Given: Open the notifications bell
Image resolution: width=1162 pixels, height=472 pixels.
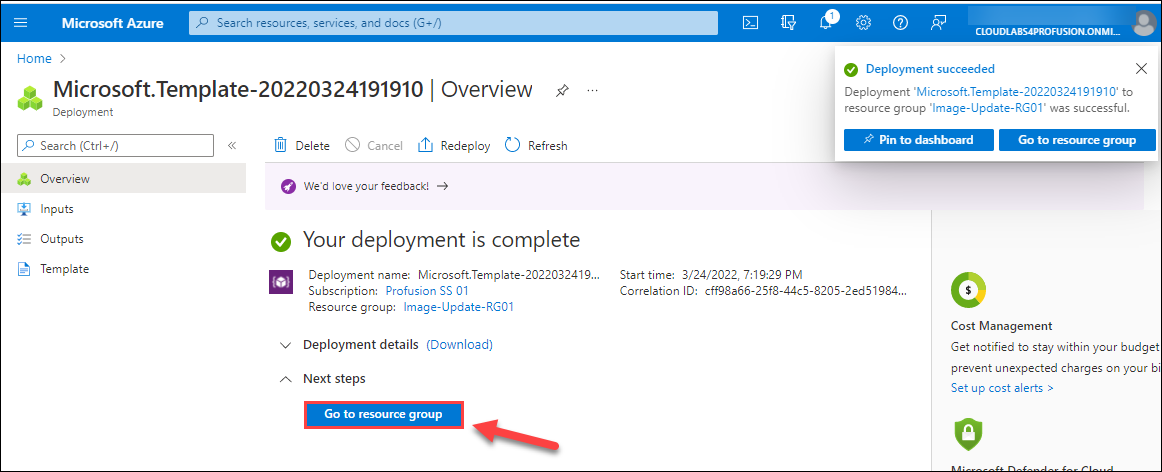Looking at the screenshot, I should (x=826, y=23).
